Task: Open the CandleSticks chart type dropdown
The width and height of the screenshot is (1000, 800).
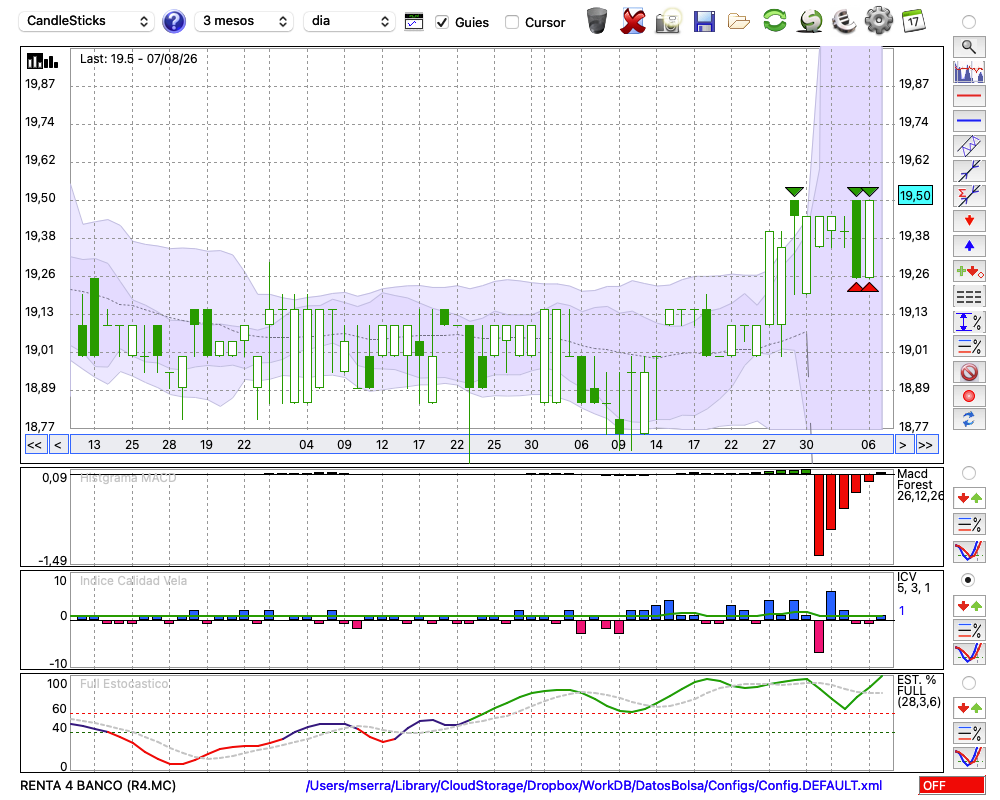Action: [87, 21]
